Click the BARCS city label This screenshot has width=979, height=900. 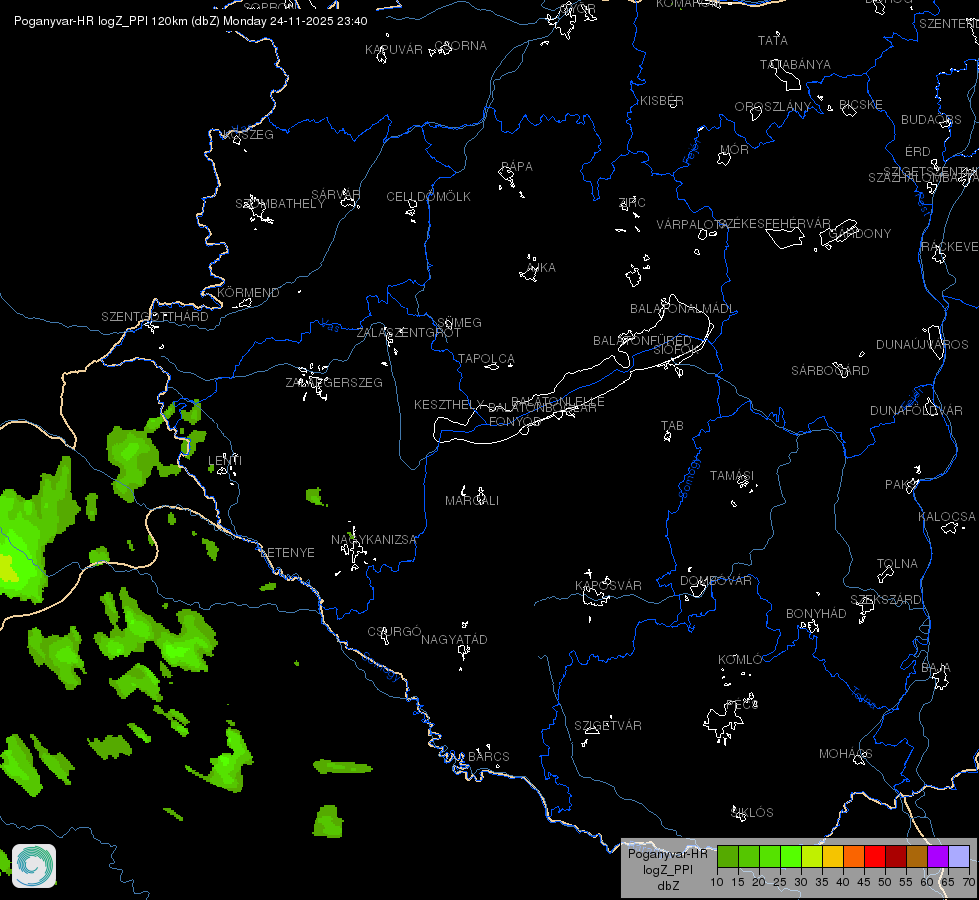pos(489,756)
